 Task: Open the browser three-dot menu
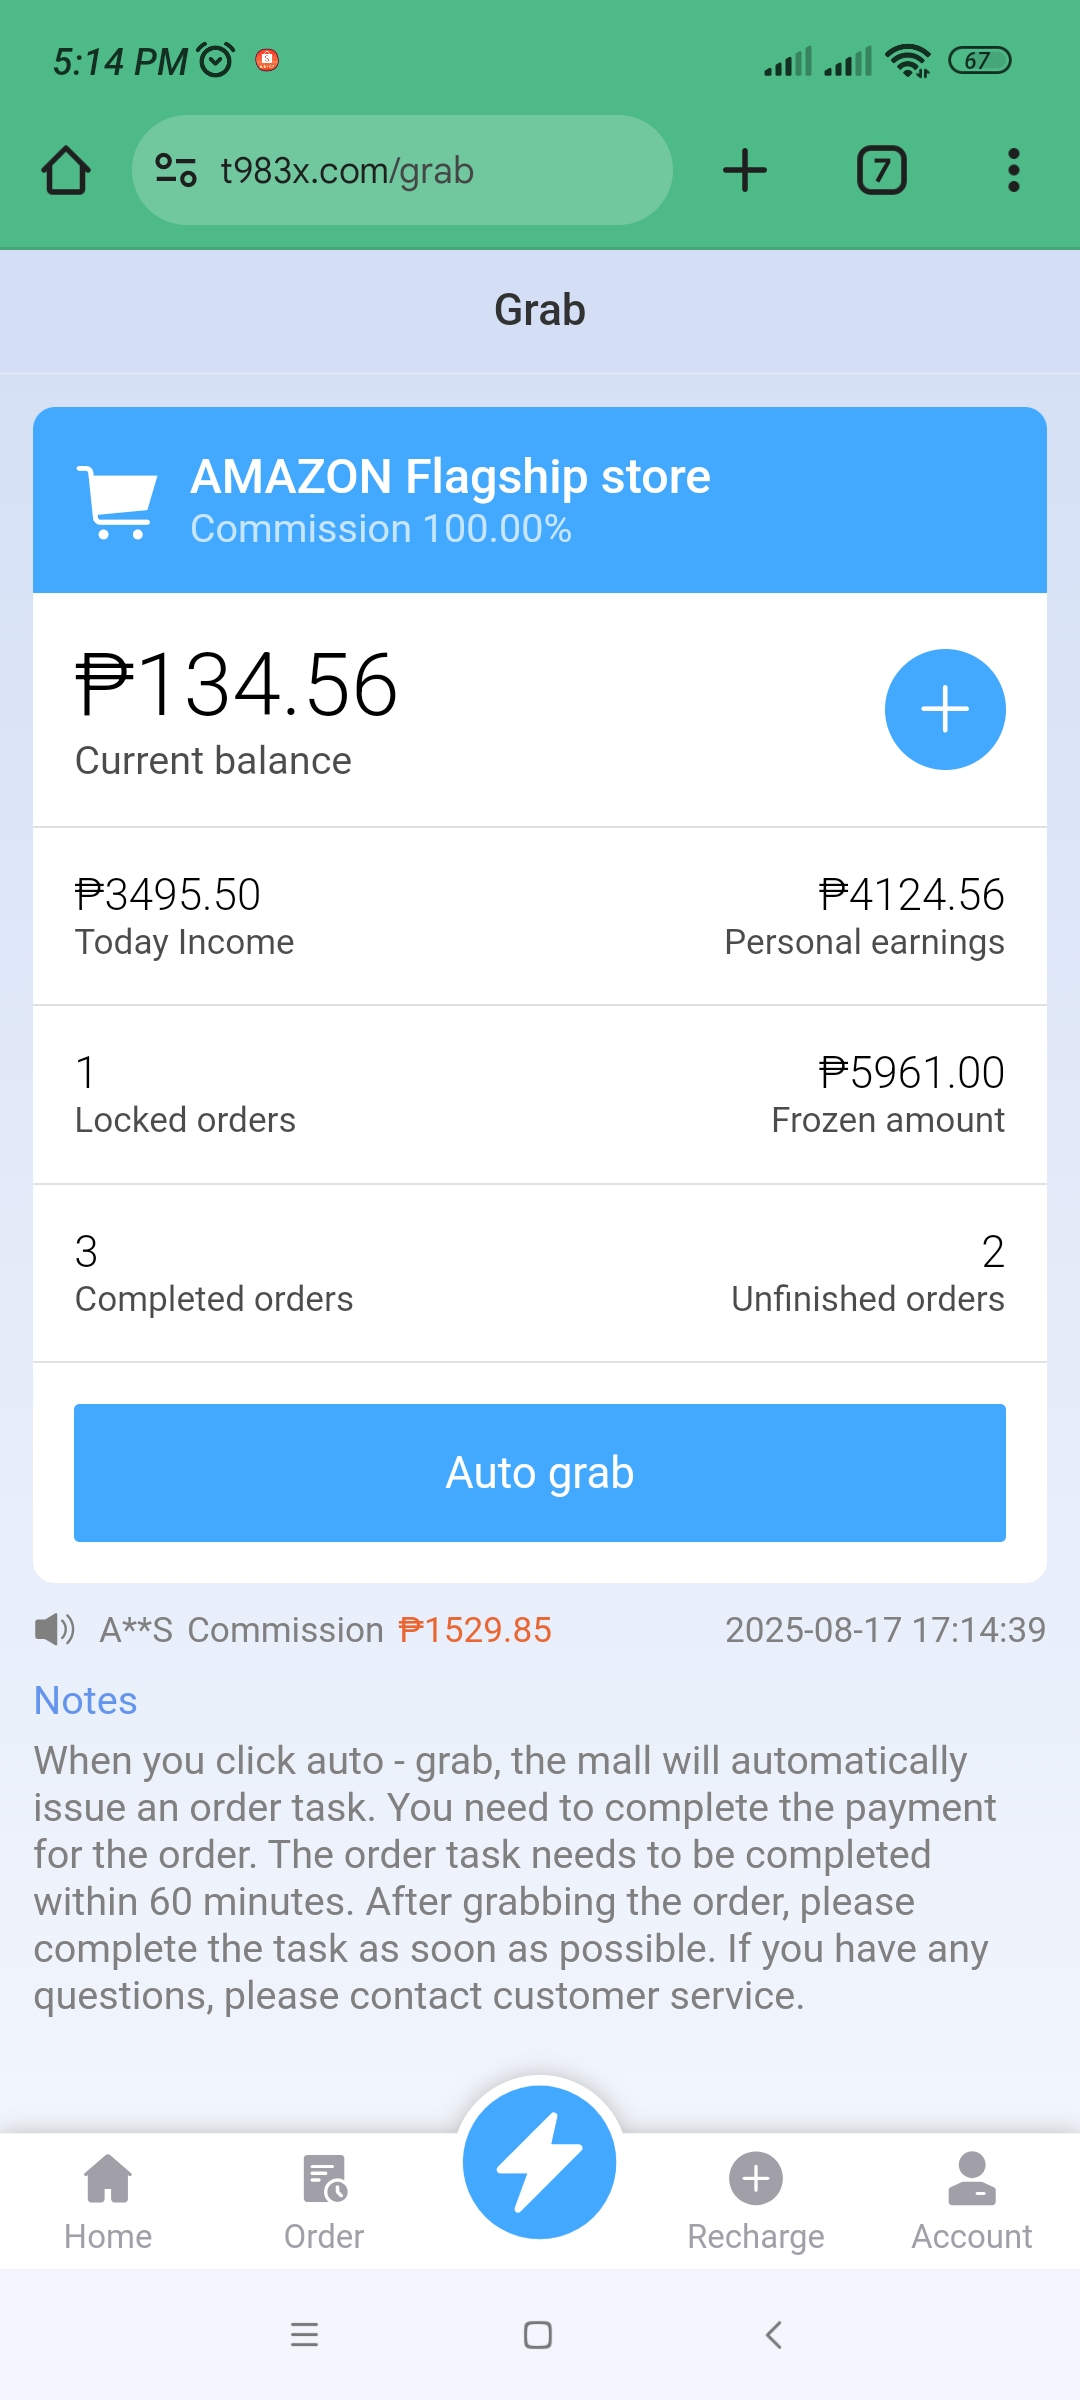tap(1013, 170)
